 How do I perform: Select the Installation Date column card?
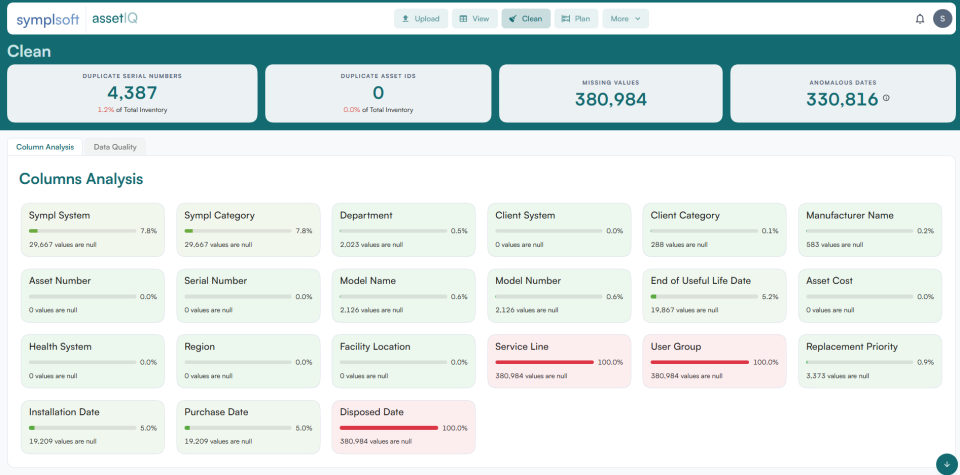(x=92, y=427)
